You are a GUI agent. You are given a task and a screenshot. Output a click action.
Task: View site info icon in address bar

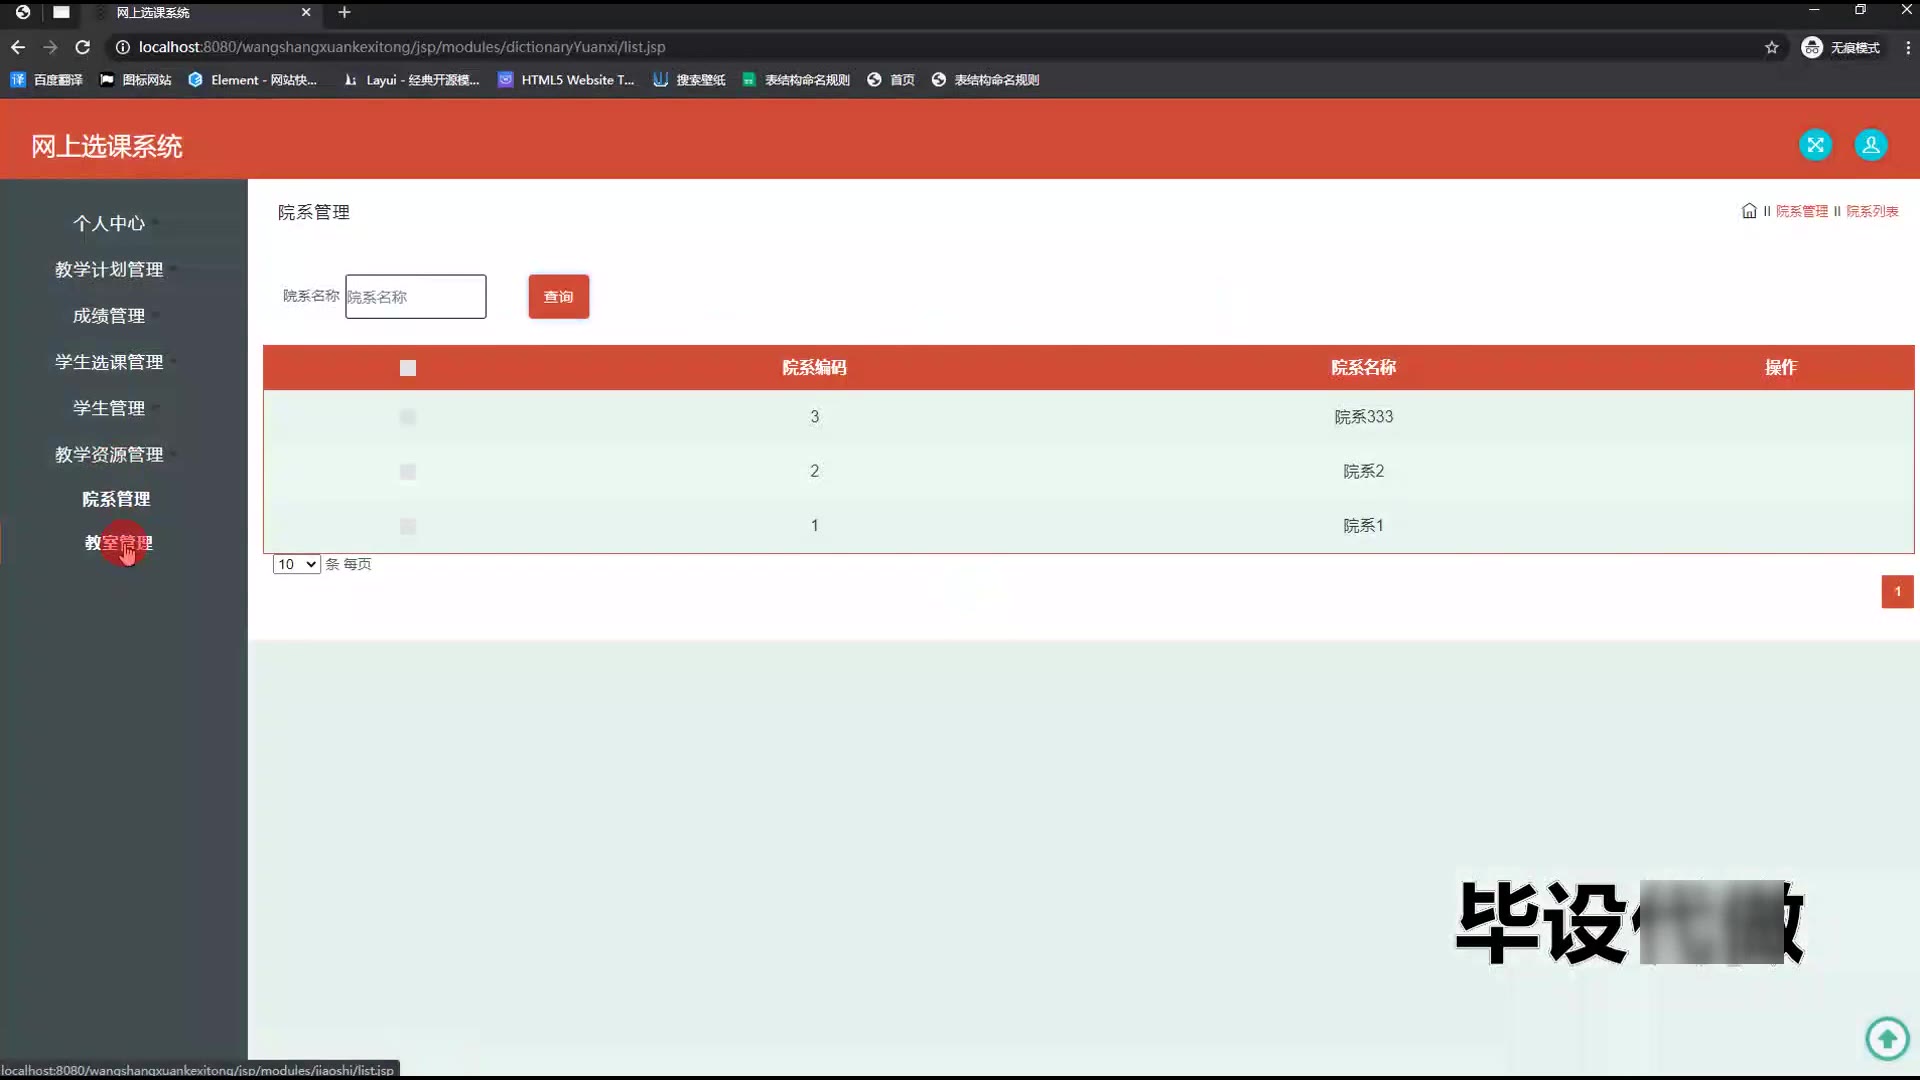(122, 47)
